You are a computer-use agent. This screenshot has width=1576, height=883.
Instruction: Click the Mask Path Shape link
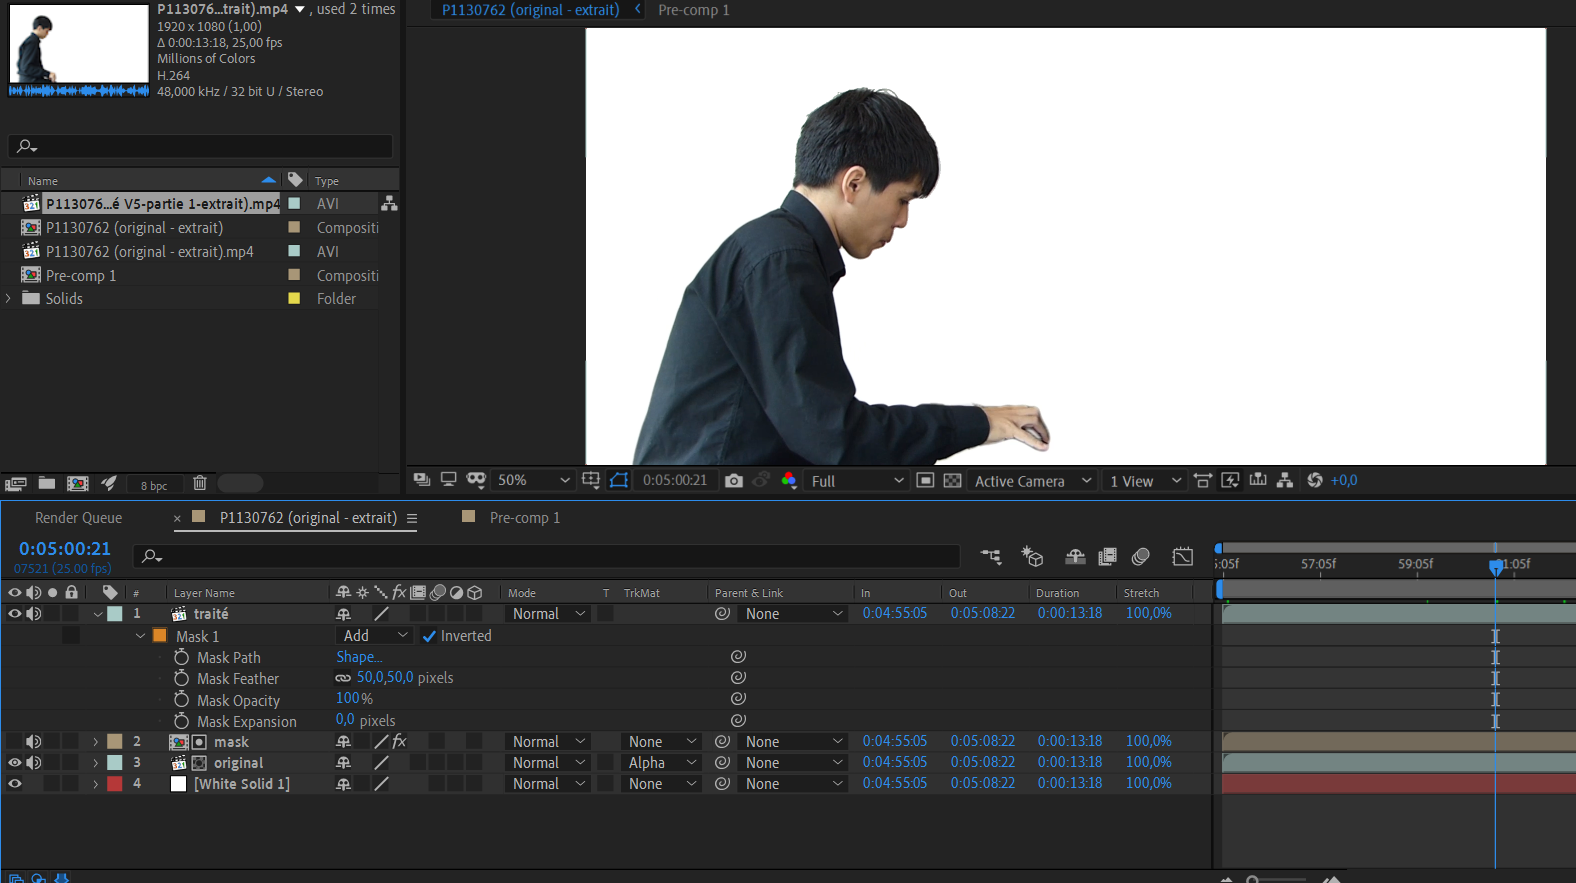[x=359, y=657]
